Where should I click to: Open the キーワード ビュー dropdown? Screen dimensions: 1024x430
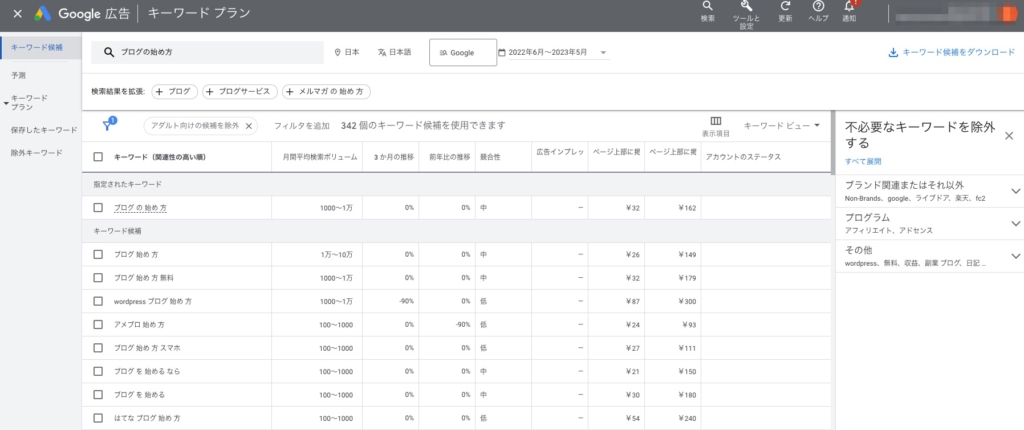782,125
